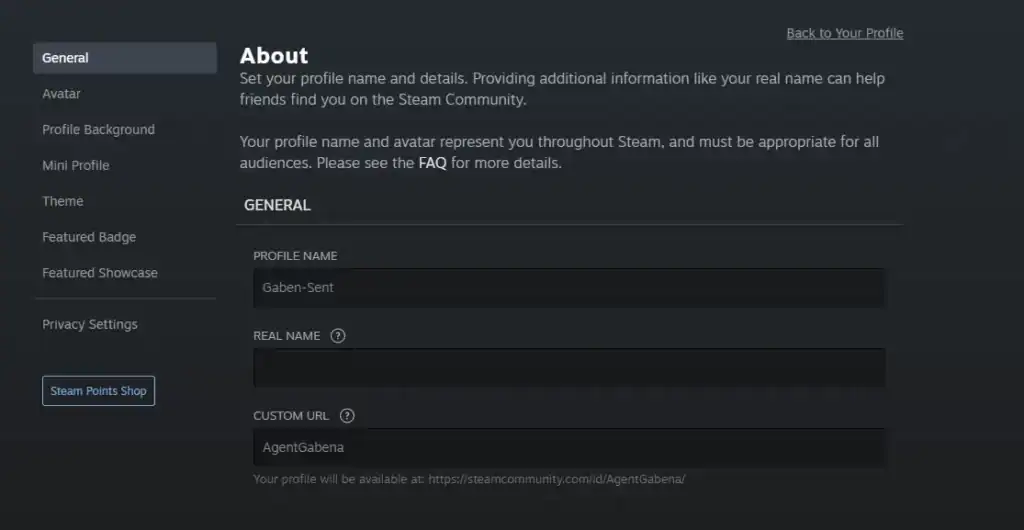
Task: Open Privacy Settings from the sidebar
Action: (90, 325)
